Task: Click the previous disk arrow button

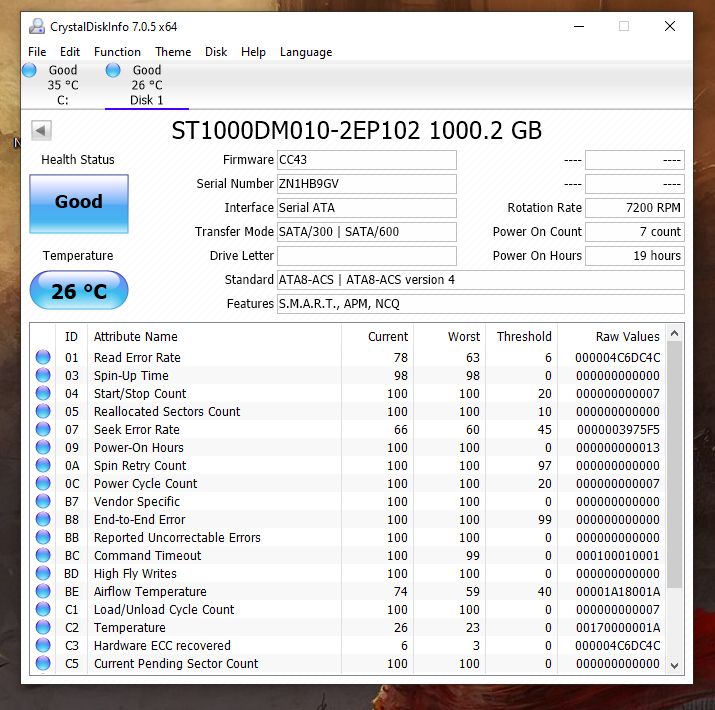Action: coord(41,131)
